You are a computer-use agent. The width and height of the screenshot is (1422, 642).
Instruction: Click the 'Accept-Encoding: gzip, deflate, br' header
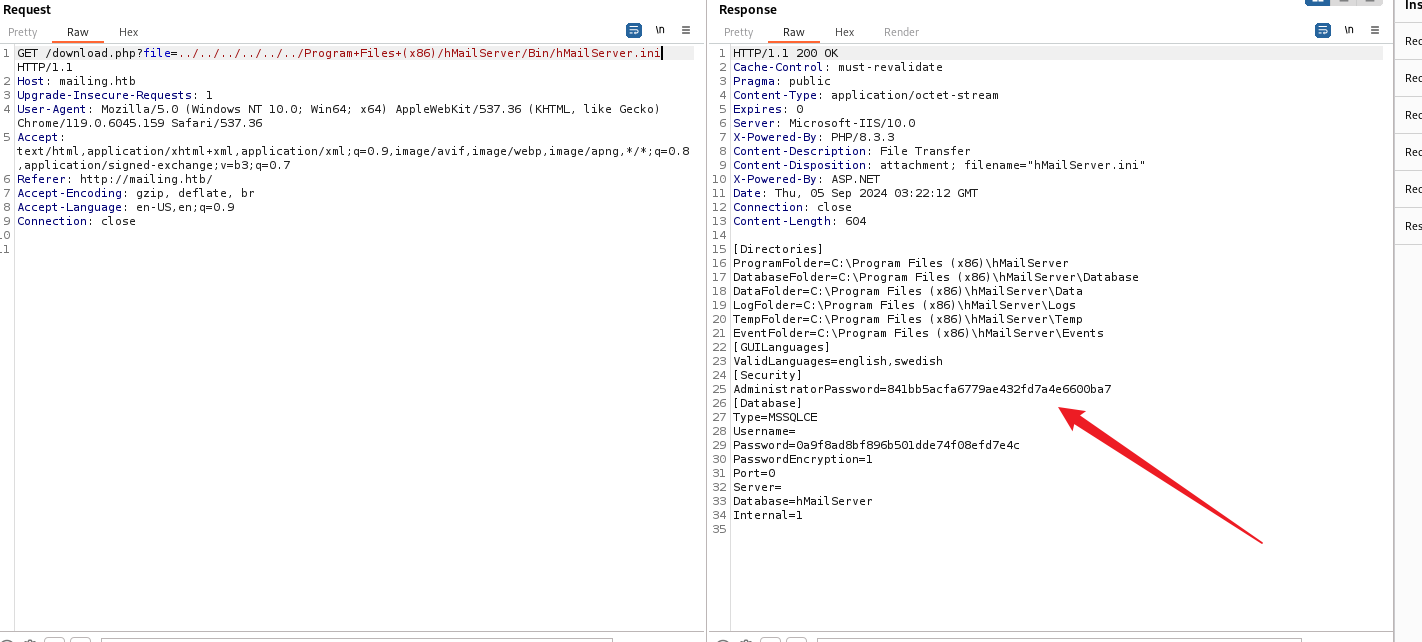tap(136, 193)
